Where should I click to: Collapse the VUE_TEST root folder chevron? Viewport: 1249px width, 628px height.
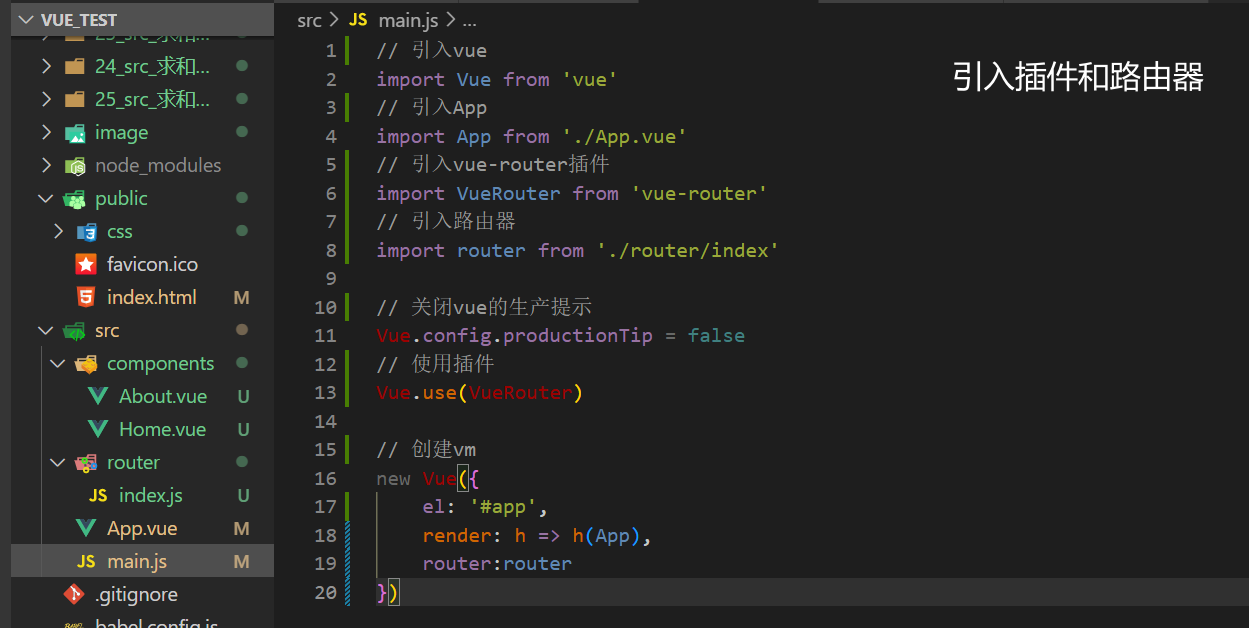(x=26, y=20)
